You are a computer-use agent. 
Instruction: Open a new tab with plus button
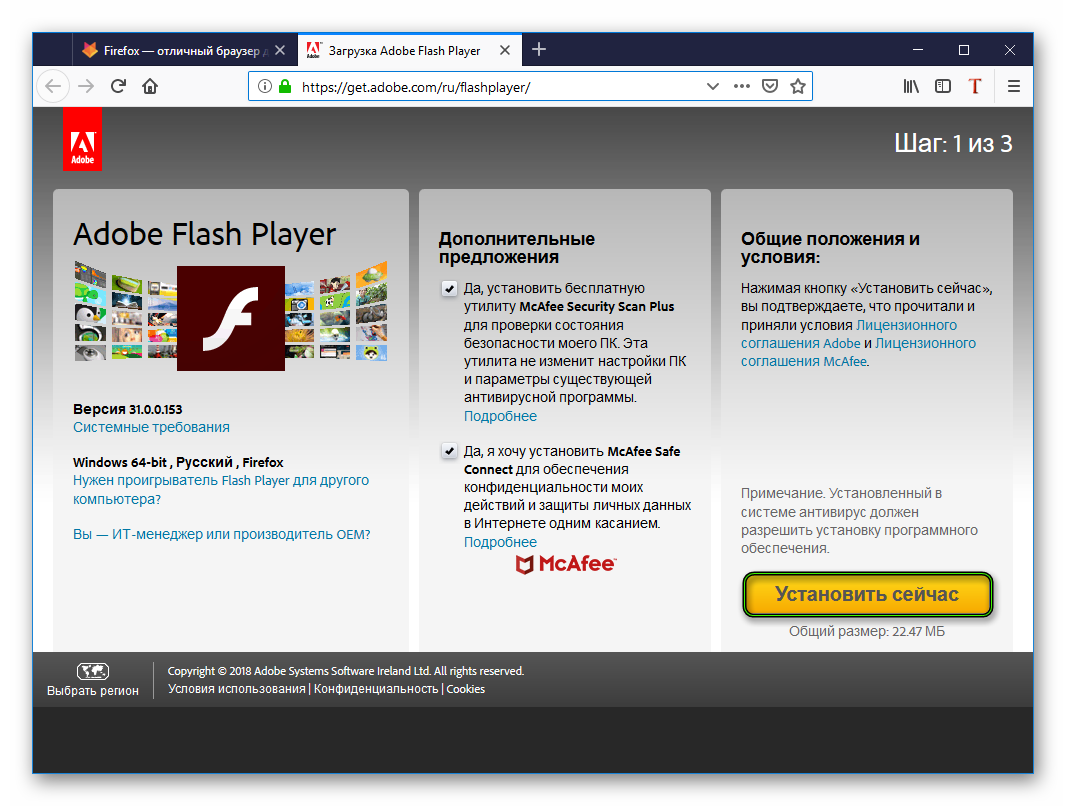click(x=539, y=50)
